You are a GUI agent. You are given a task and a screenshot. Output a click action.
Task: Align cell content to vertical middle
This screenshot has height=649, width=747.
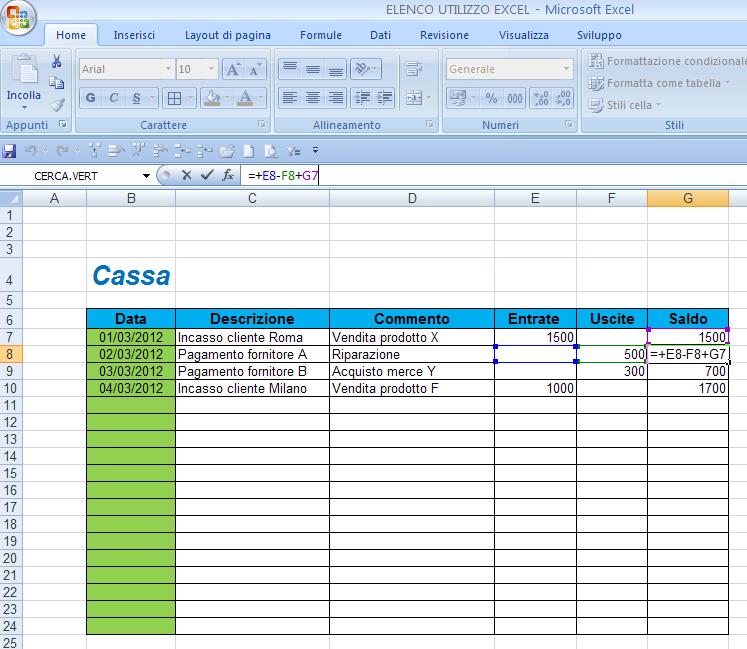[313, 70]
